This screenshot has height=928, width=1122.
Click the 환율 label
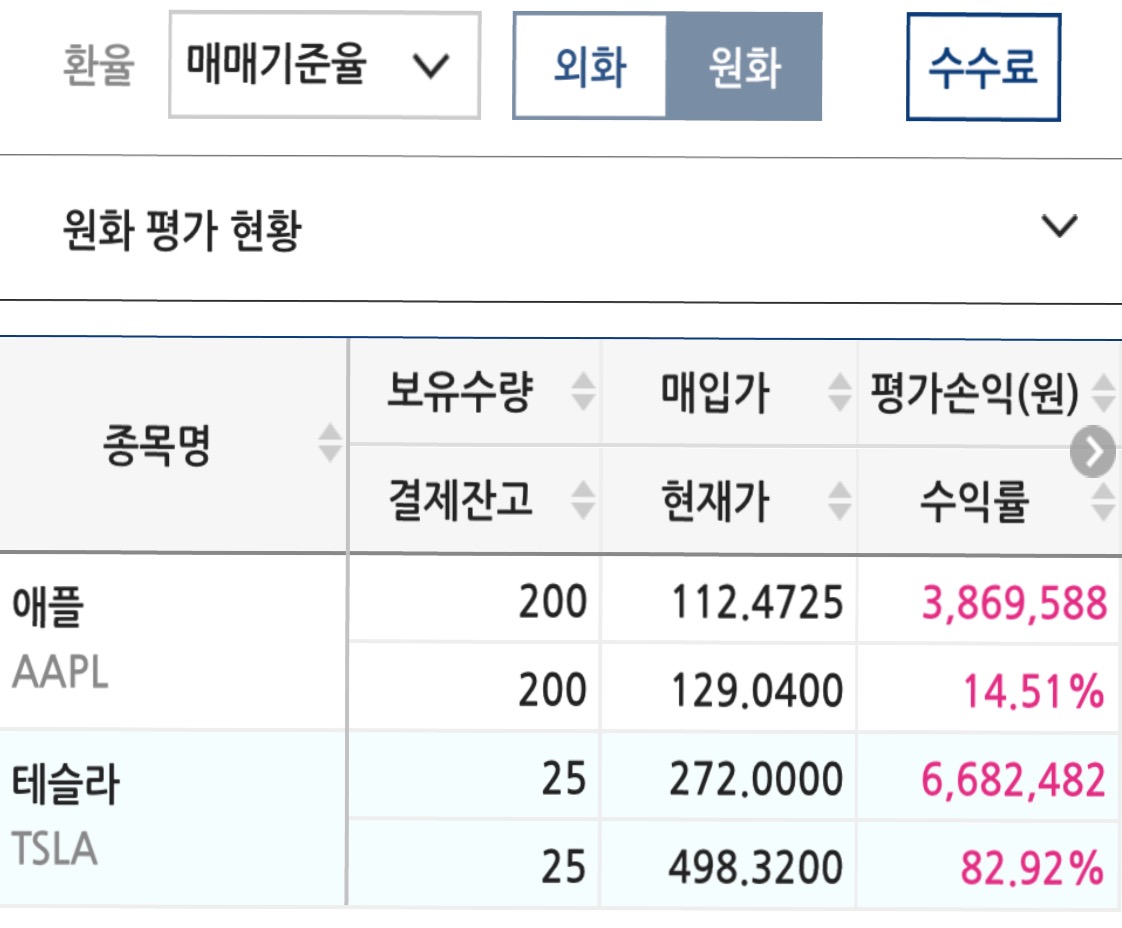pyautogui.click(x=99, y=65)
